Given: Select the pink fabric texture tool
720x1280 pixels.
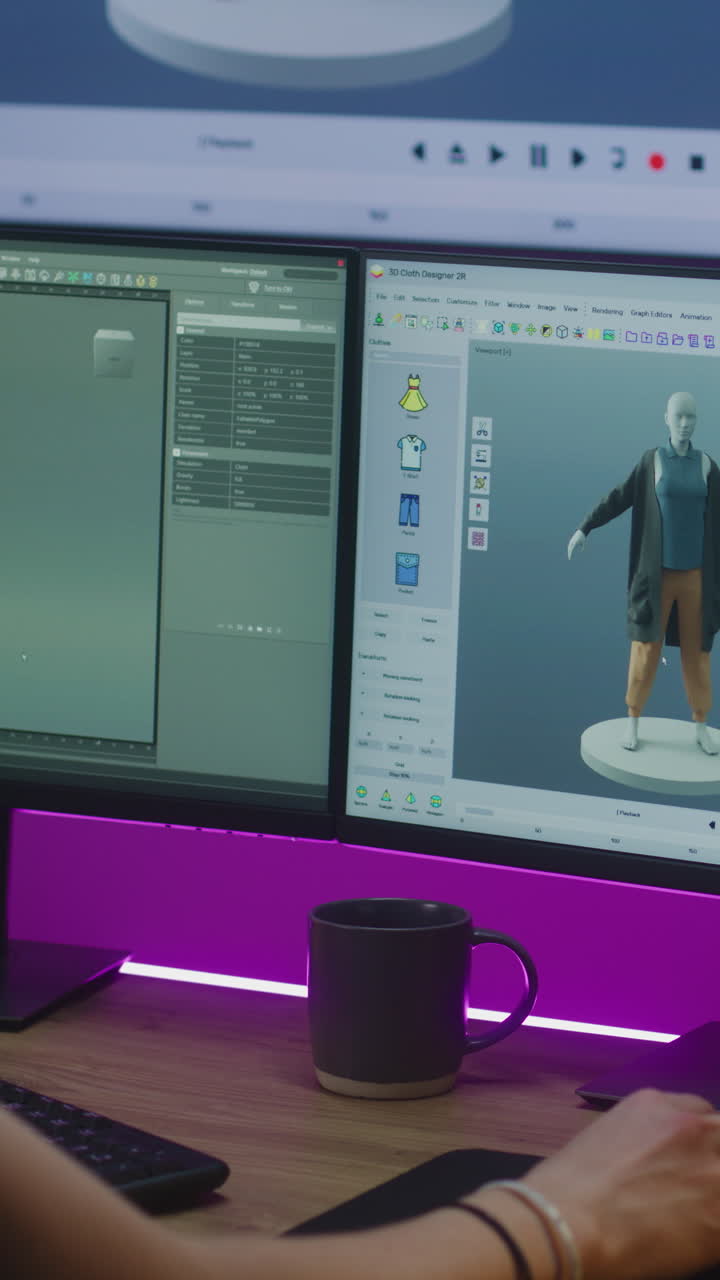Looking at the screenshot, I should (x=478, y=538).
